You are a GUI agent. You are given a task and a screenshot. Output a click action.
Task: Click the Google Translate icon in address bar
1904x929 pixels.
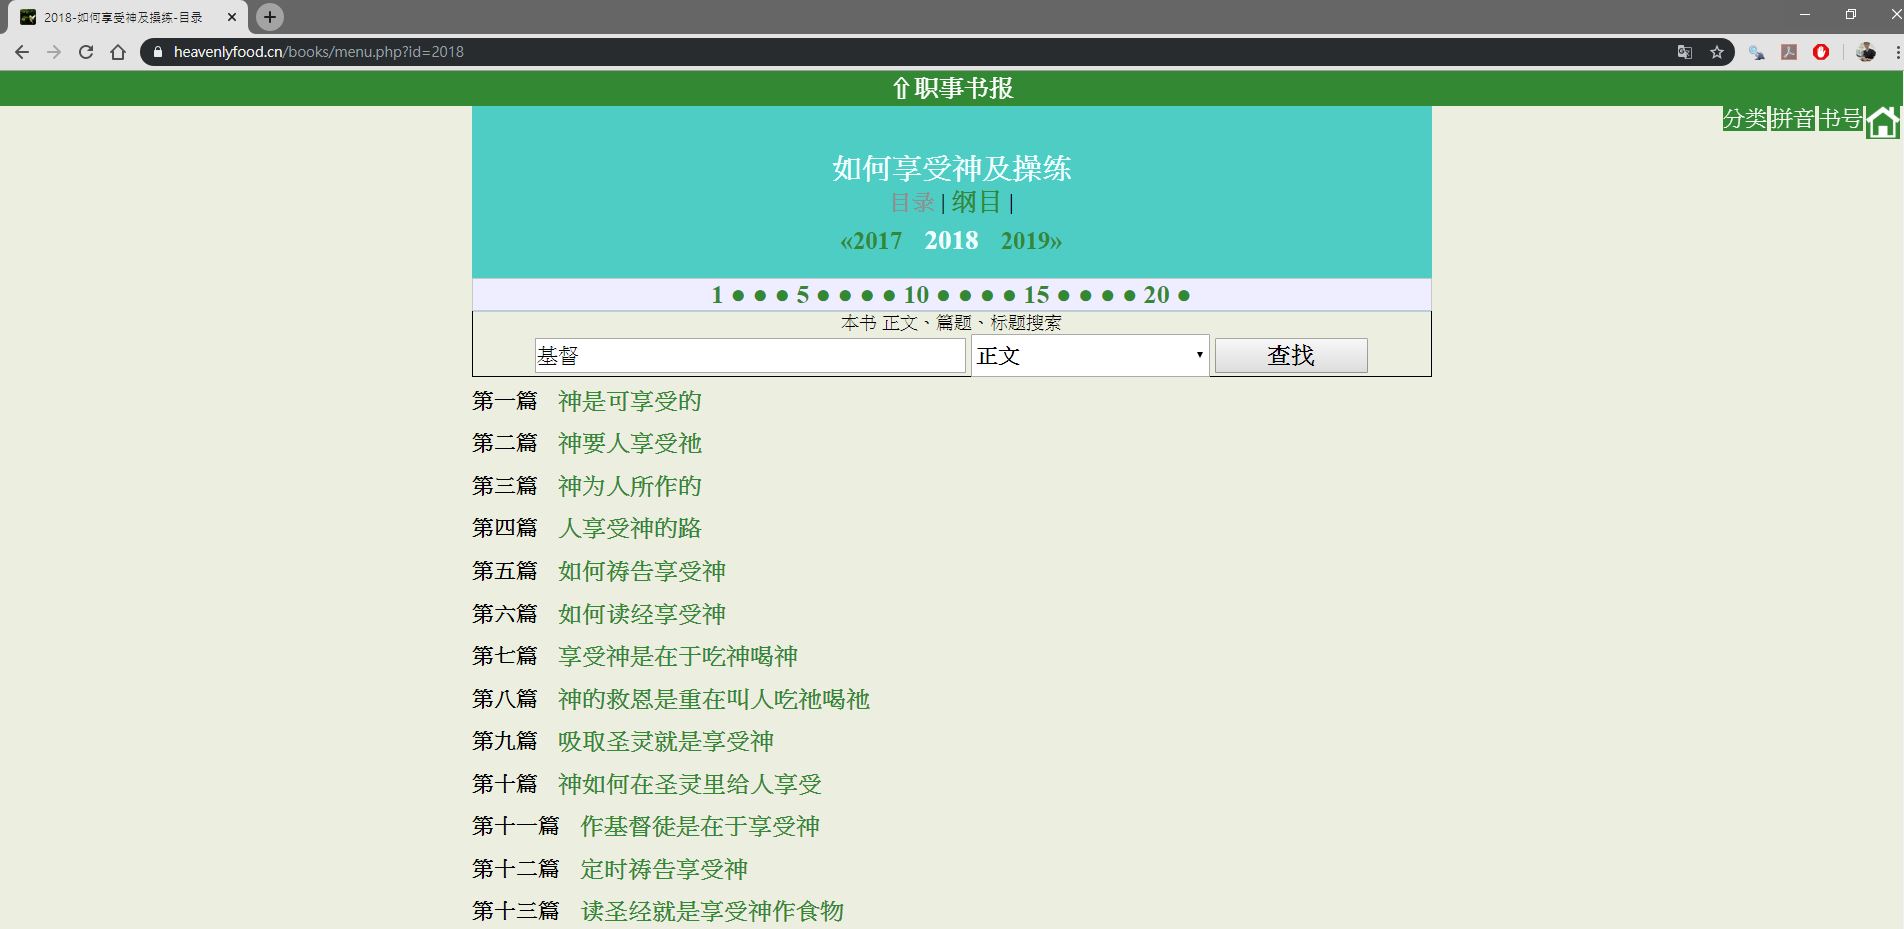pos(1685,52)
